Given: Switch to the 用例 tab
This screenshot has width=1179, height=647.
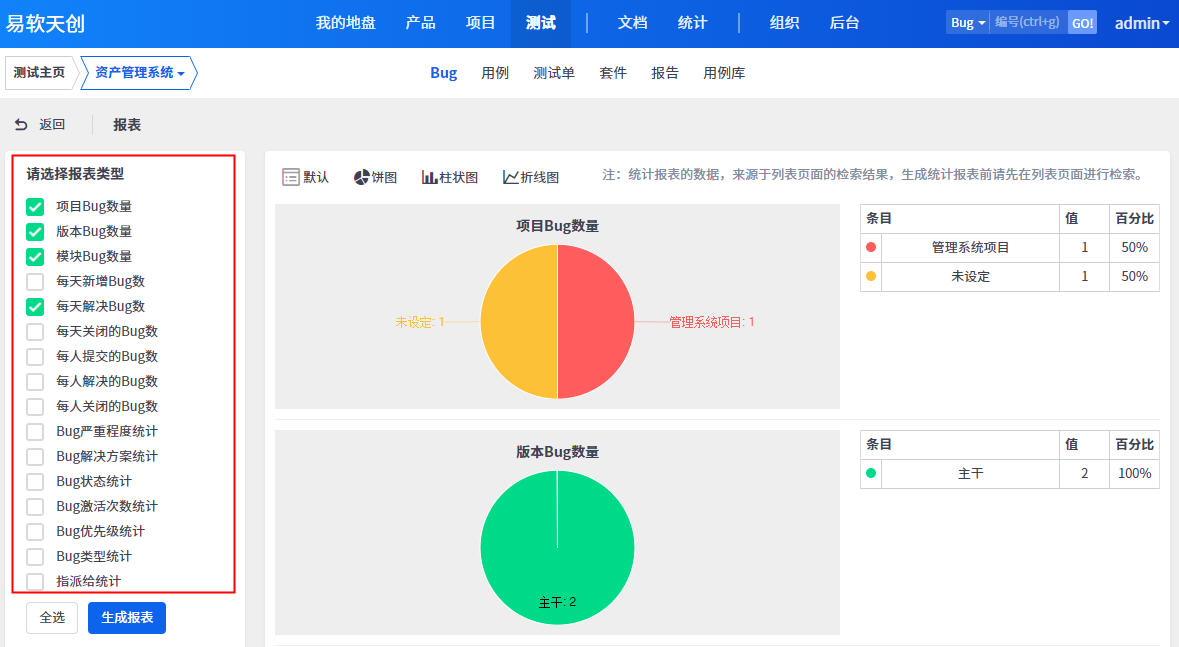Looking at the screenshot, I should pyautogui.click(x=495, y=73).
